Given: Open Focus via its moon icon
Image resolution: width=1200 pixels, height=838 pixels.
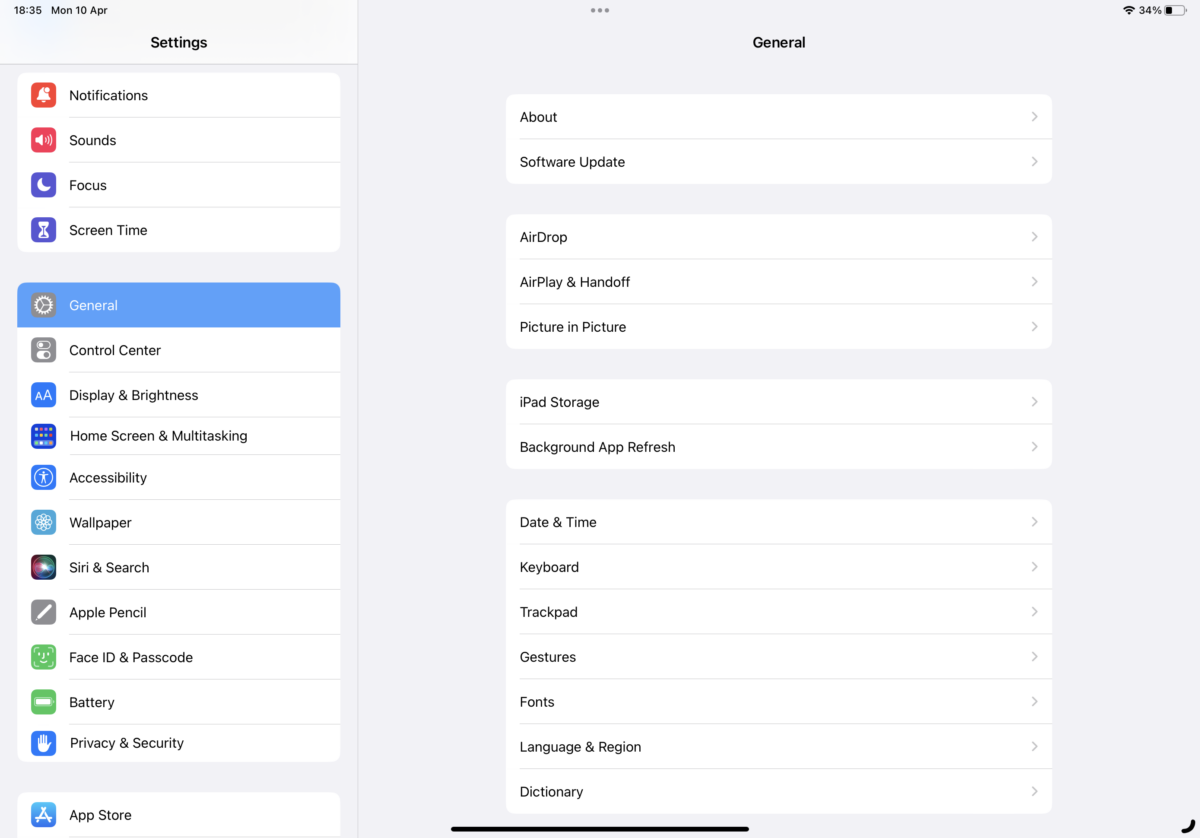Looking at the screenshot, I should click(x=43, y=184).
